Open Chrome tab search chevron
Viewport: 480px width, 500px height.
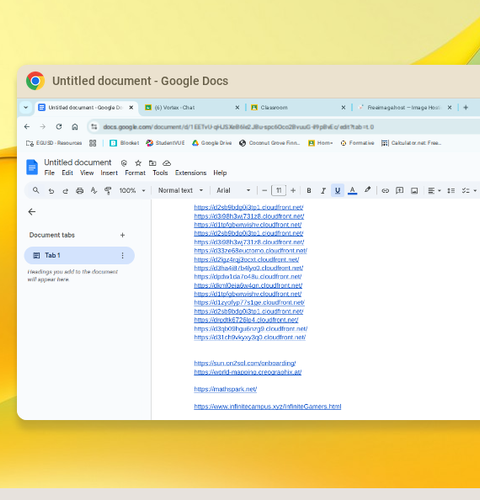pyautogui.click(x=26, y=107)
